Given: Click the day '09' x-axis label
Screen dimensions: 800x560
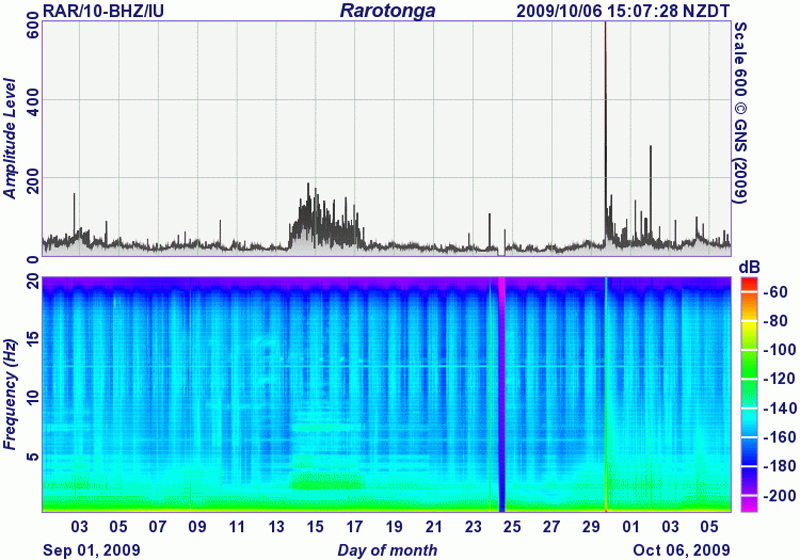Looking at the screenshot, I should tap(197, 526).
